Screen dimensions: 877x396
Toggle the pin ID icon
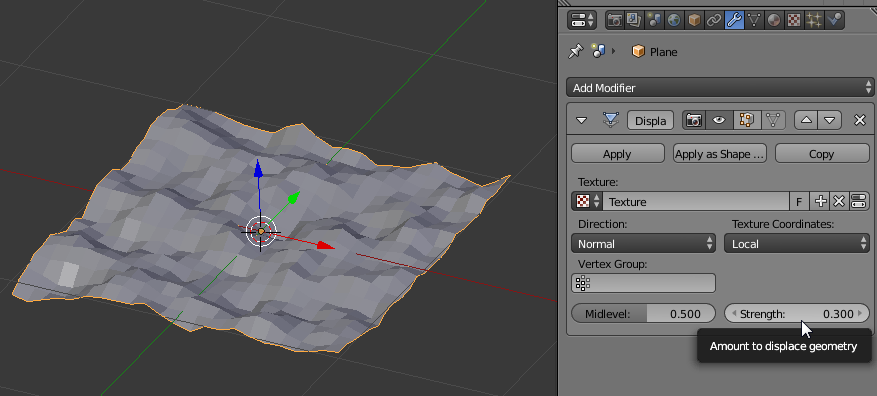(x=576, y=51)
